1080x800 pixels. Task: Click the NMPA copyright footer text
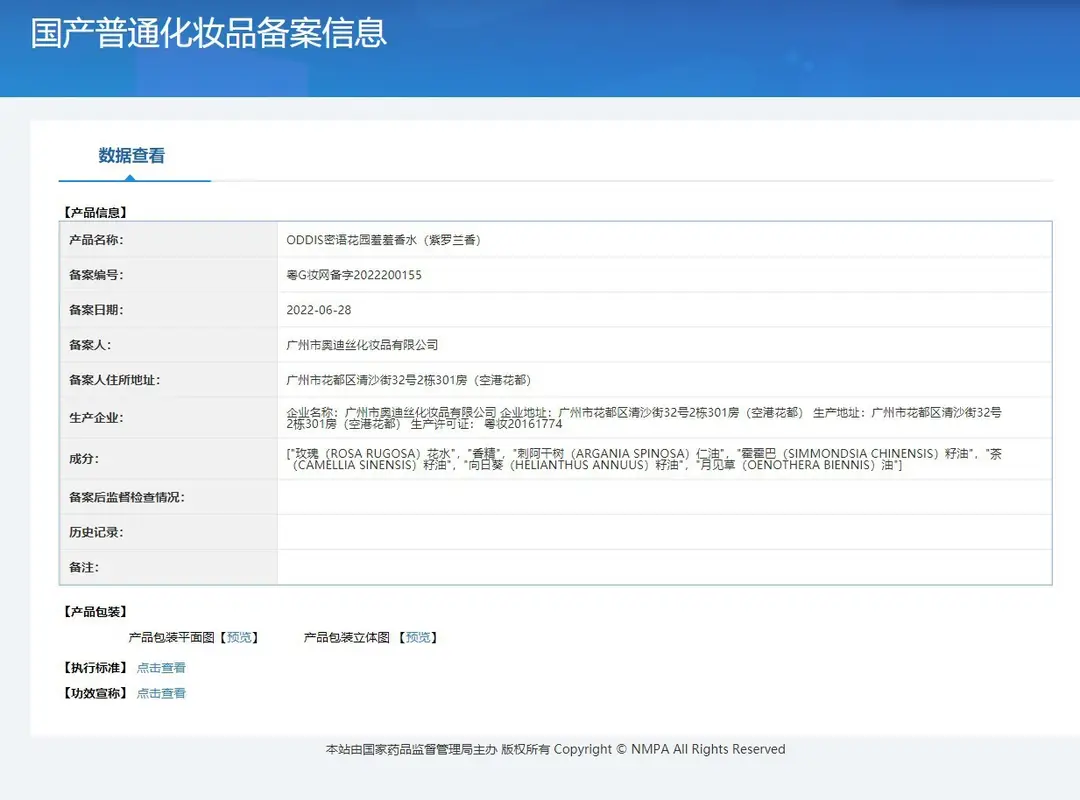pyautogui.click(x=555, y=749)
